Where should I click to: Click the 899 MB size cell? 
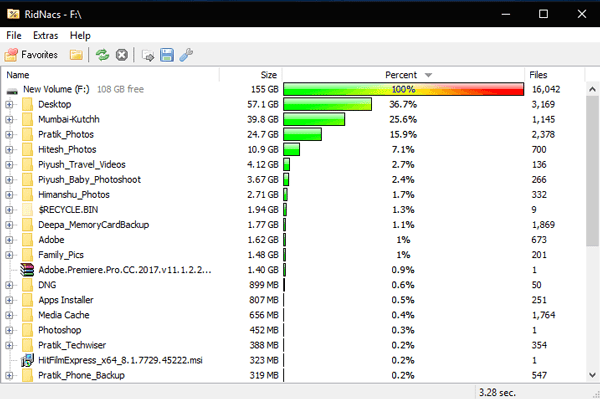tap(264, 285)
